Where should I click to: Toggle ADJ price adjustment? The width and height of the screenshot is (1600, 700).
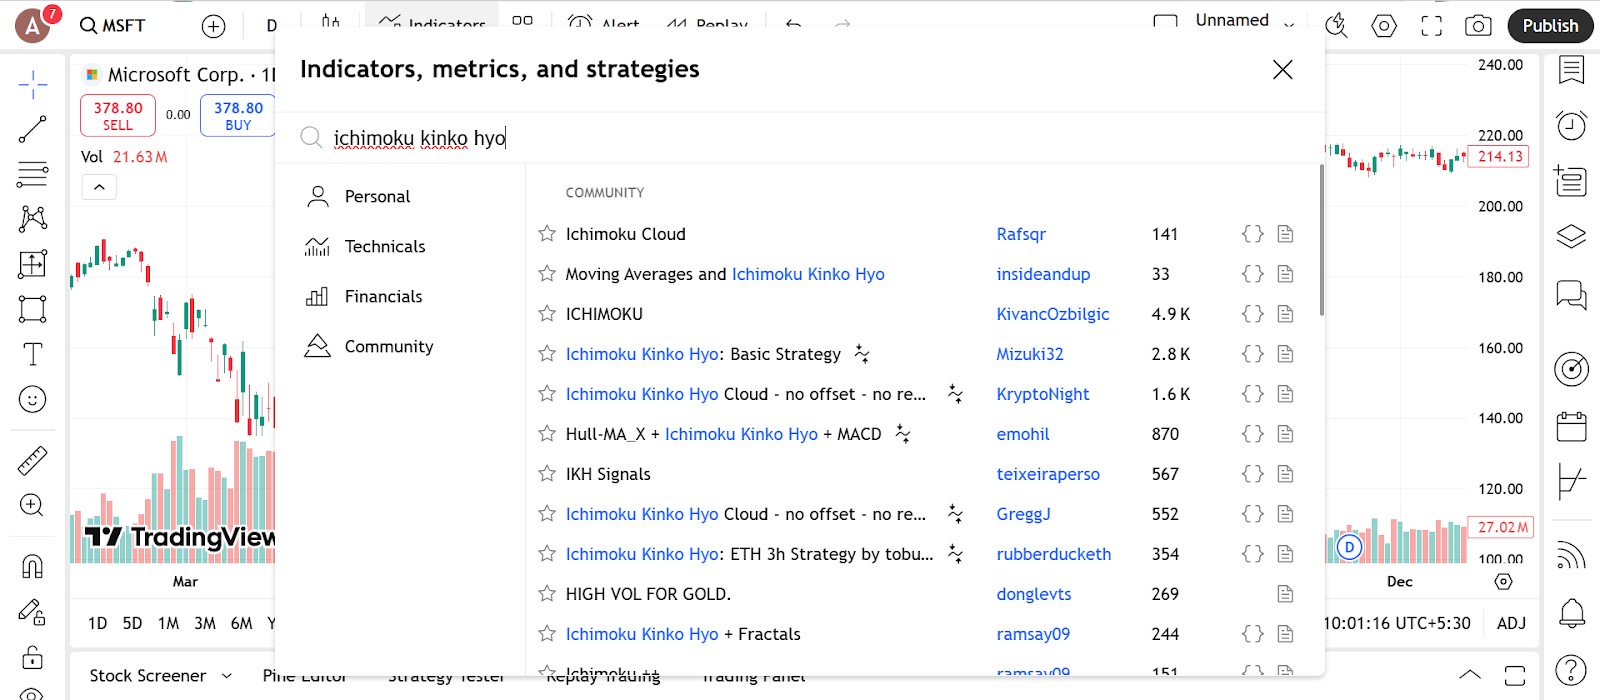click(1511, 623)
